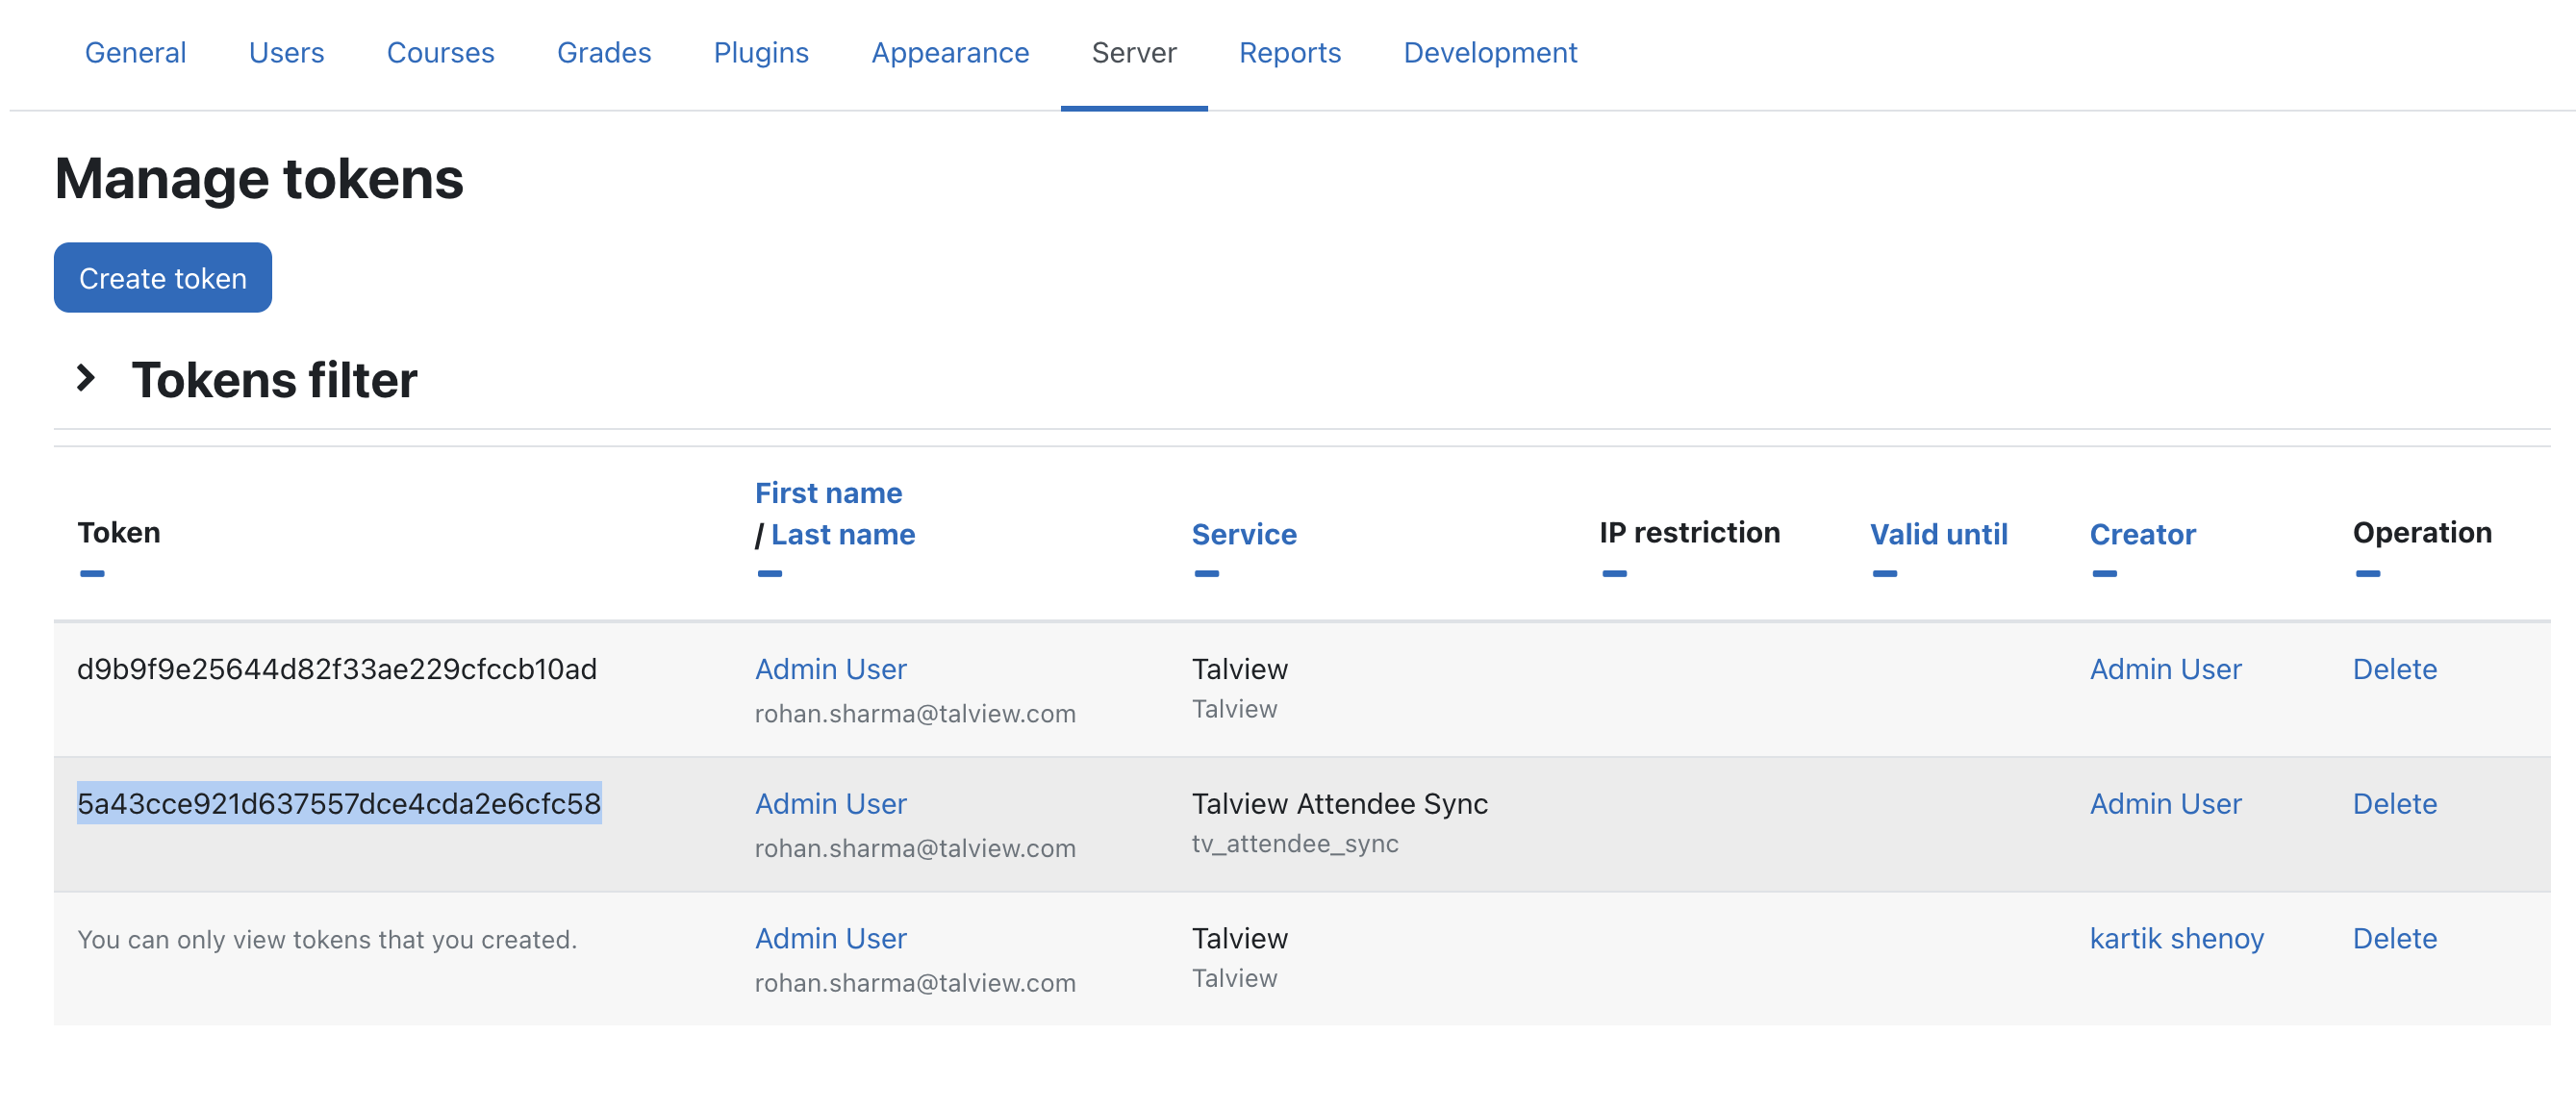The height and width of the screenshot is (1110, 2576).
Task: Delete the Talview Attendee Sync token
Action: click(x=2394, y=804)
